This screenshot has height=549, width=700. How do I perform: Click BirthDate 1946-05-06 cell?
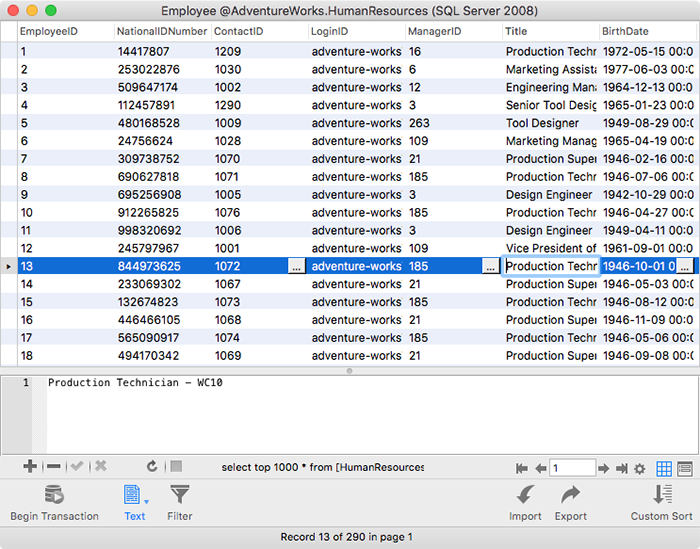(x=647, y=338)
